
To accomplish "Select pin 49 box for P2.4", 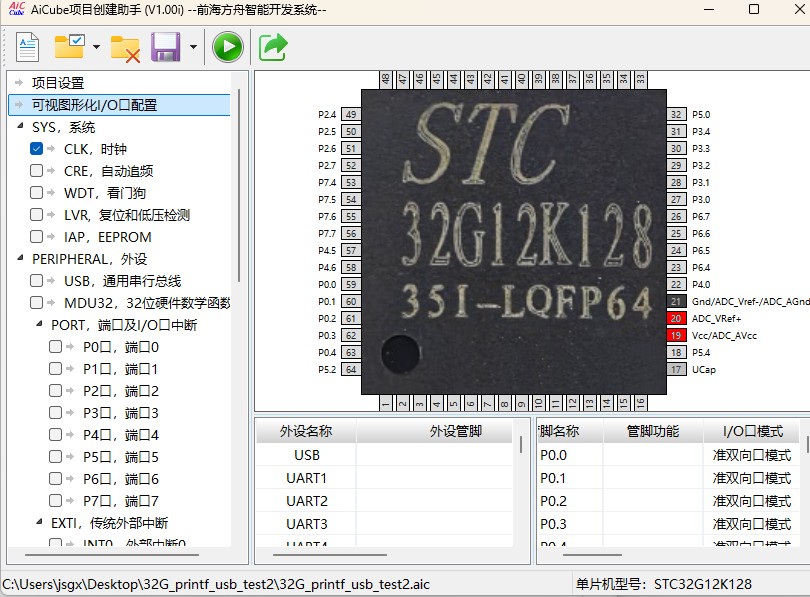I will point(351,115).
